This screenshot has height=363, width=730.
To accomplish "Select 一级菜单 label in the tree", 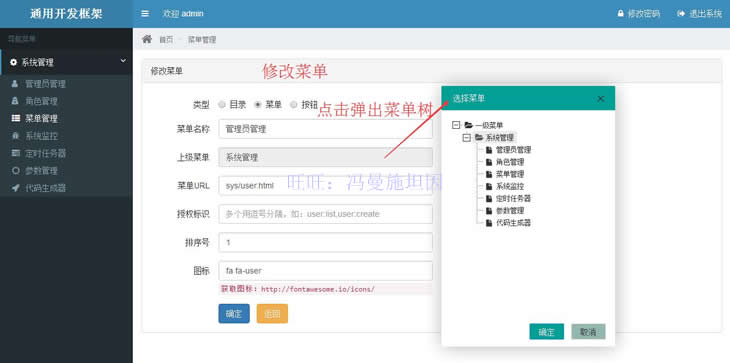I will [x=489, y=125].
